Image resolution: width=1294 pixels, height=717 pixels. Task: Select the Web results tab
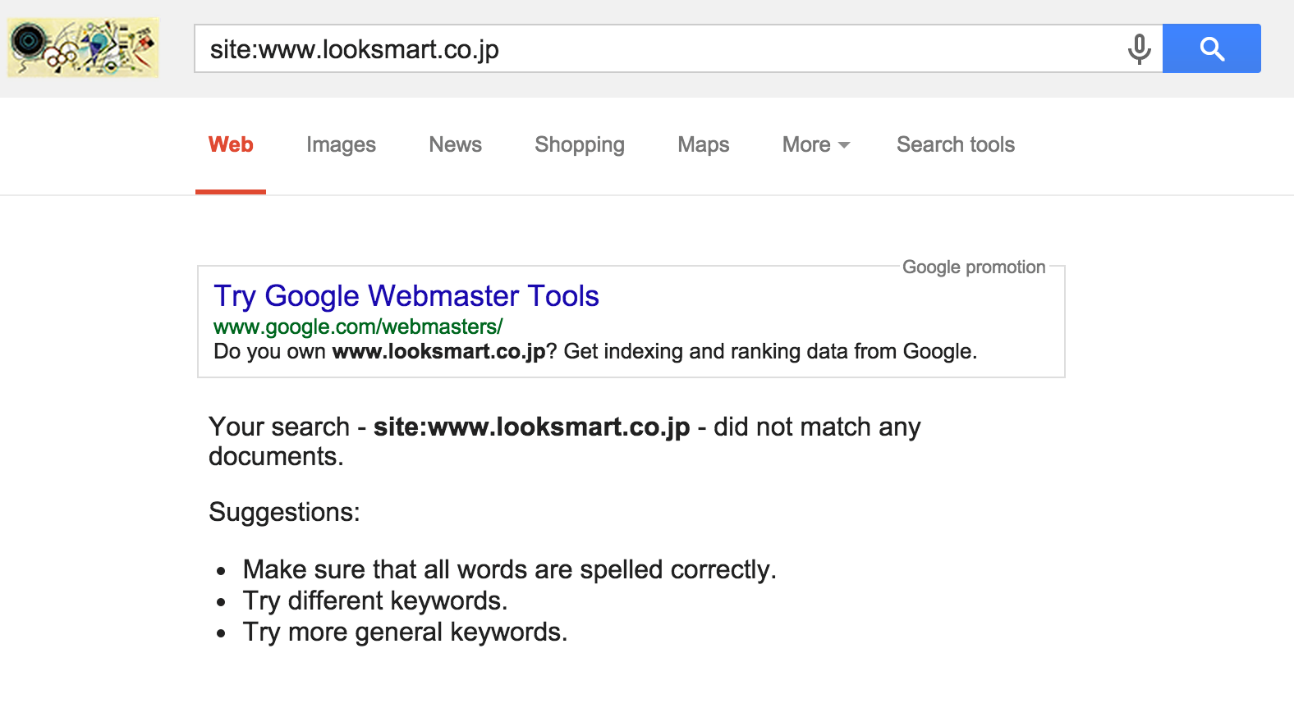pos(231,145)
